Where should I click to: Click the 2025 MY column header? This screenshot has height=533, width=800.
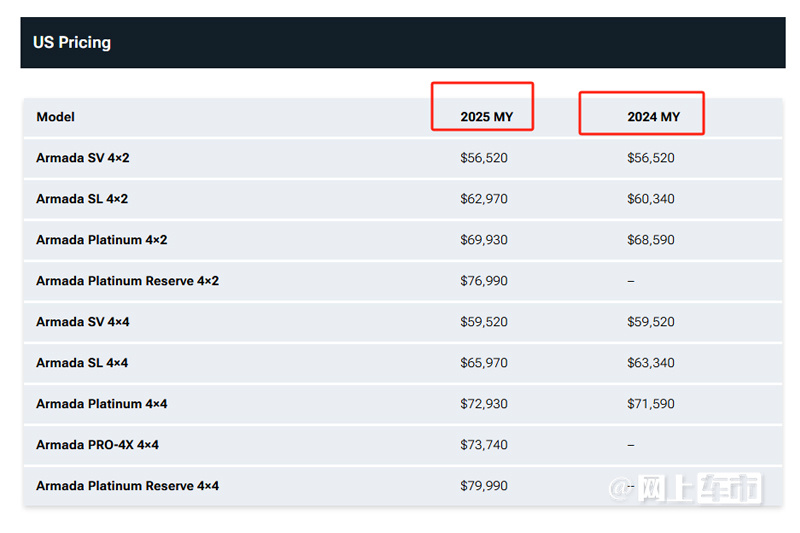tap(487, 117)
